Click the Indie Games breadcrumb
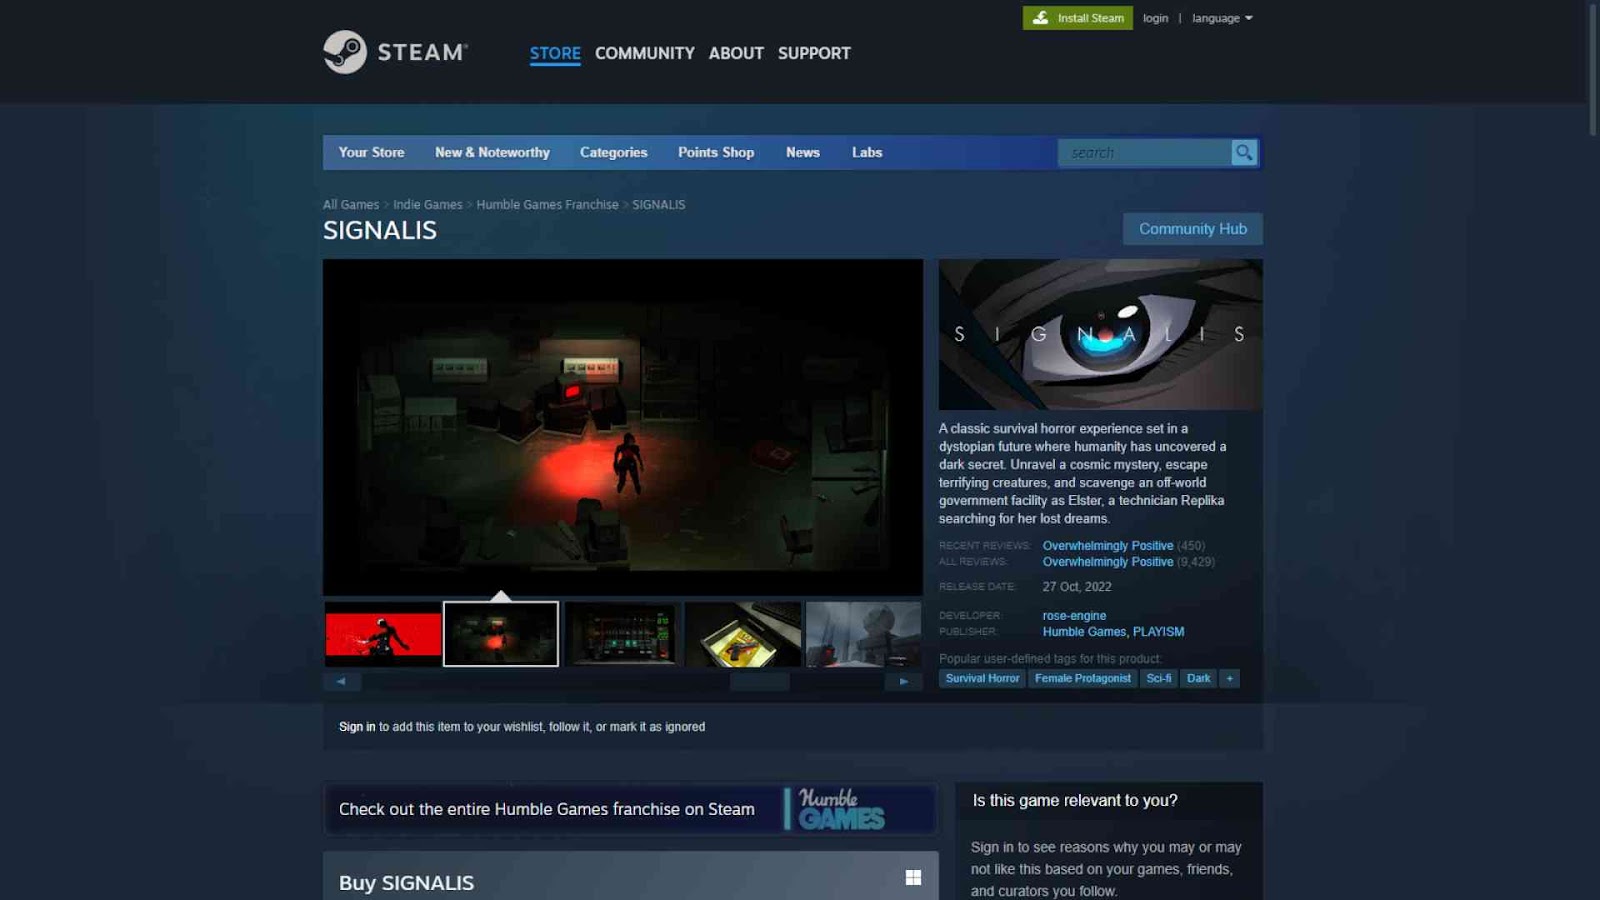This screenshot has height=900, width=1600. pyautogui.click(x=428, y=204)
